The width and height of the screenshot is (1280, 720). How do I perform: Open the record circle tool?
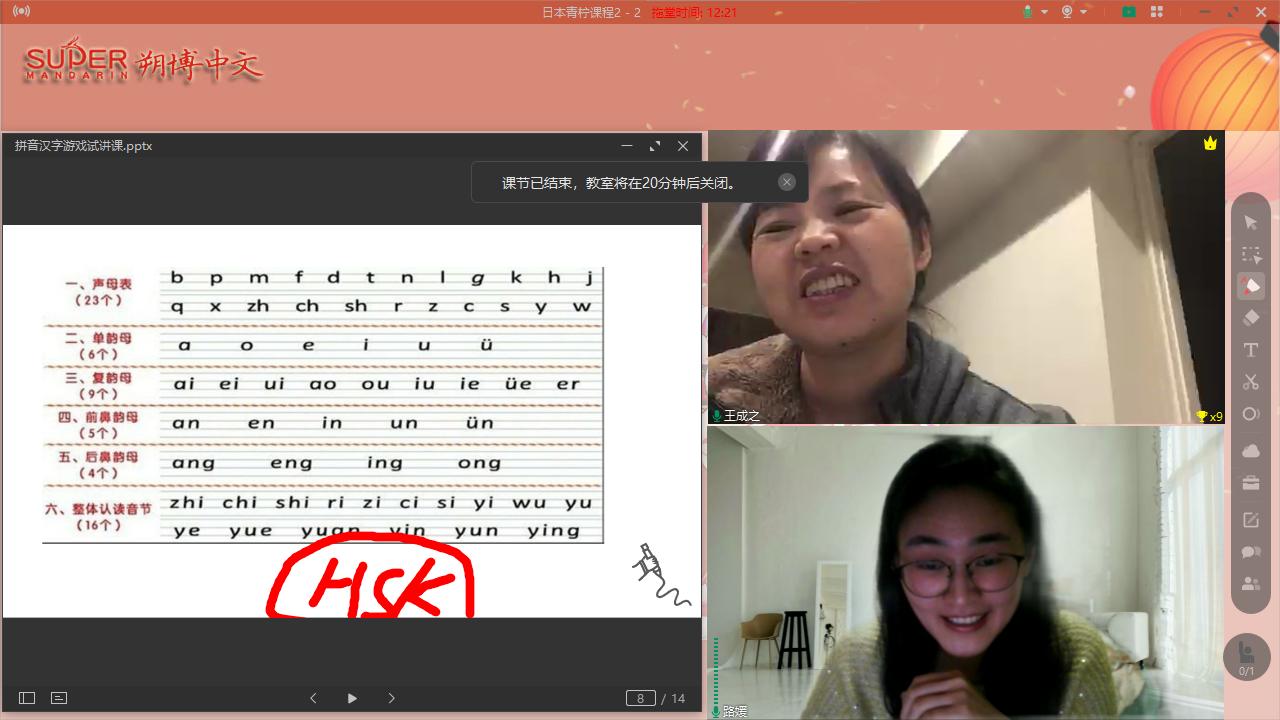(x=1250, y=414)
